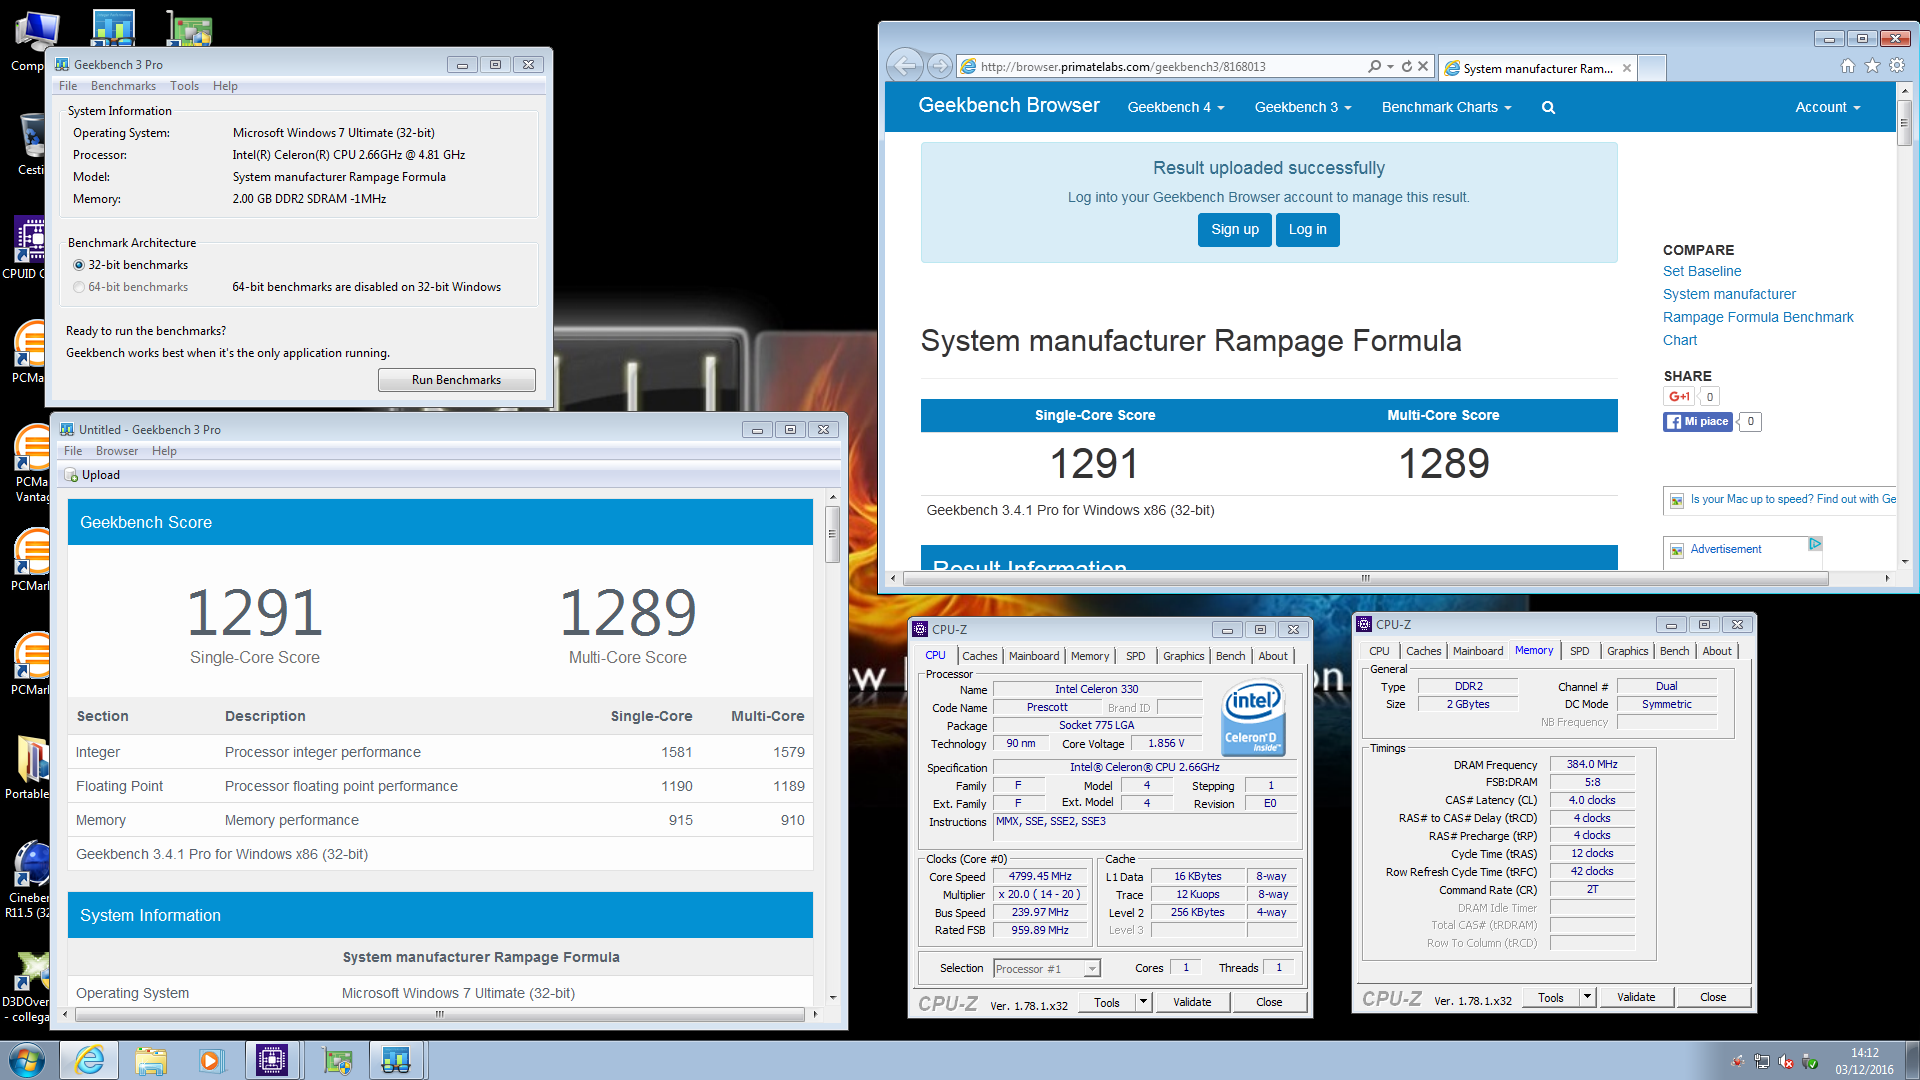
Task: Stop loading the page in IE
Action: [x=1423, y=67]
